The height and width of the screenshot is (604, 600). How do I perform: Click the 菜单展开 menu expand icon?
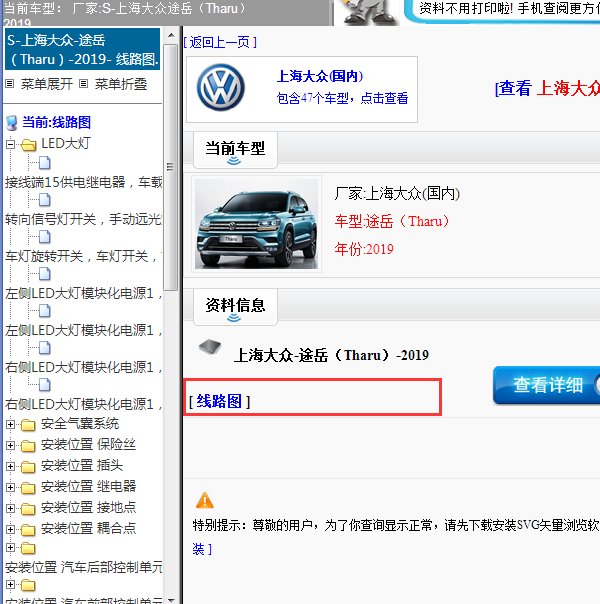click(10, 84)
